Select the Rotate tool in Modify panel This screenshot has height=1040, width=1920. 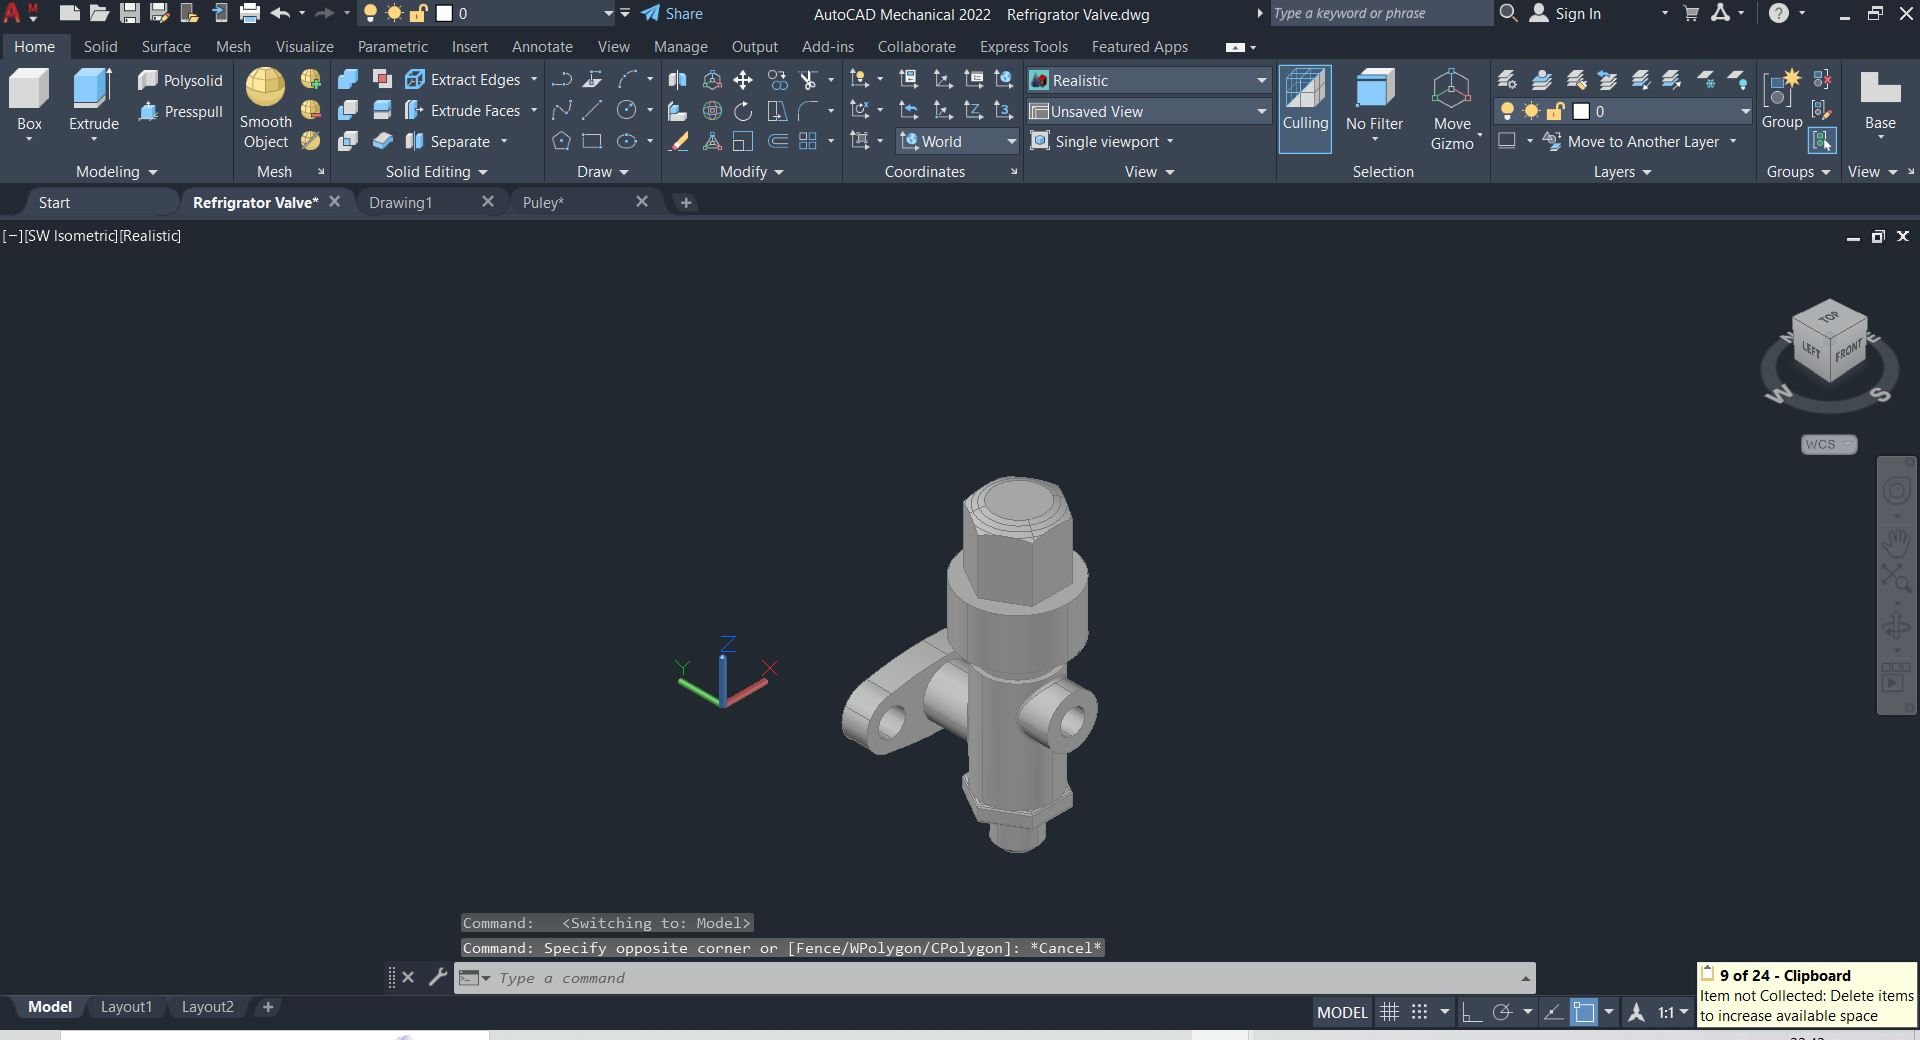[742, 111]
